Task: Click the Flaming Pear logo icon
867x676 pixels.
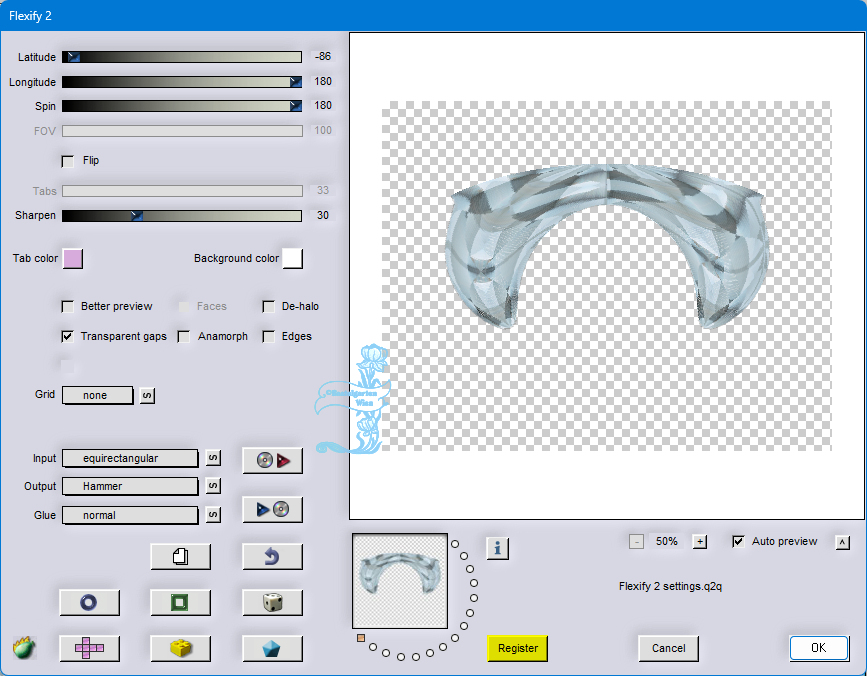Action: [24, 647]
